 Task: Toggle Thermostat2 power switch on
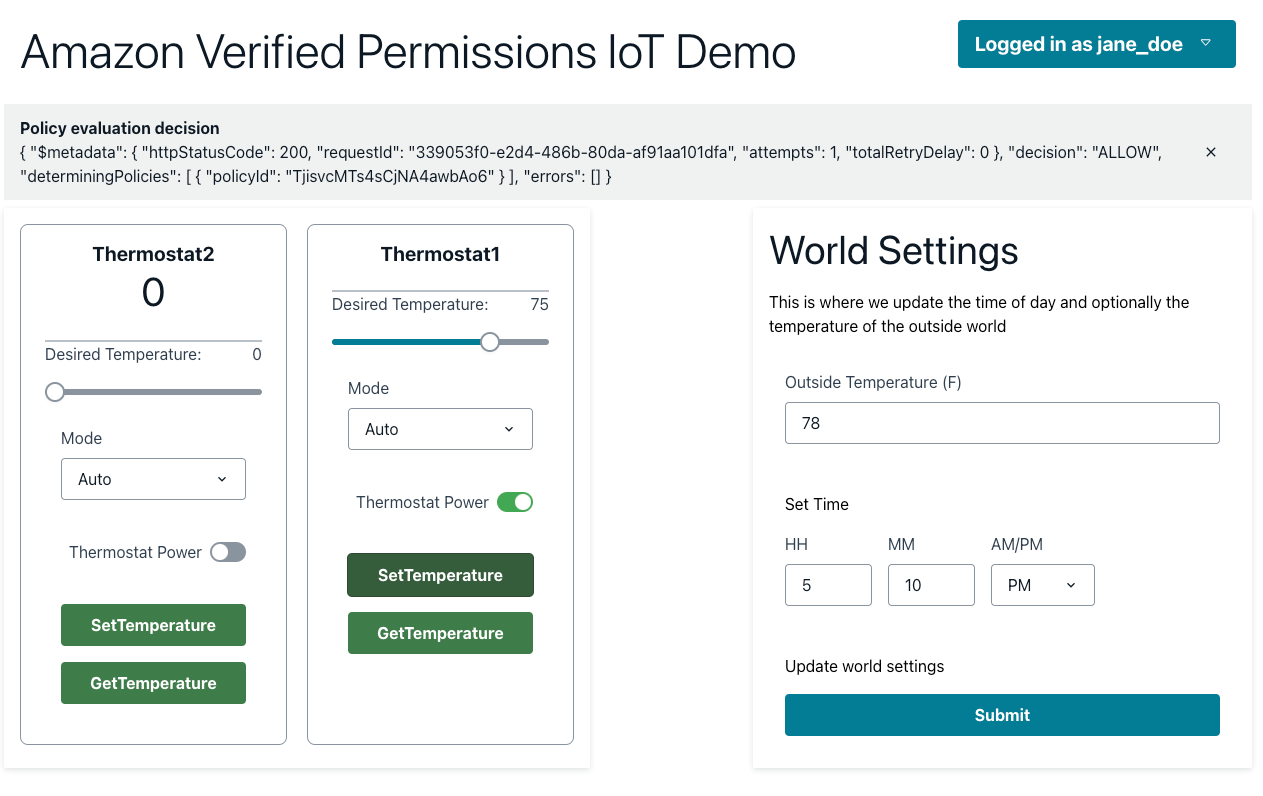click(228, 552)
